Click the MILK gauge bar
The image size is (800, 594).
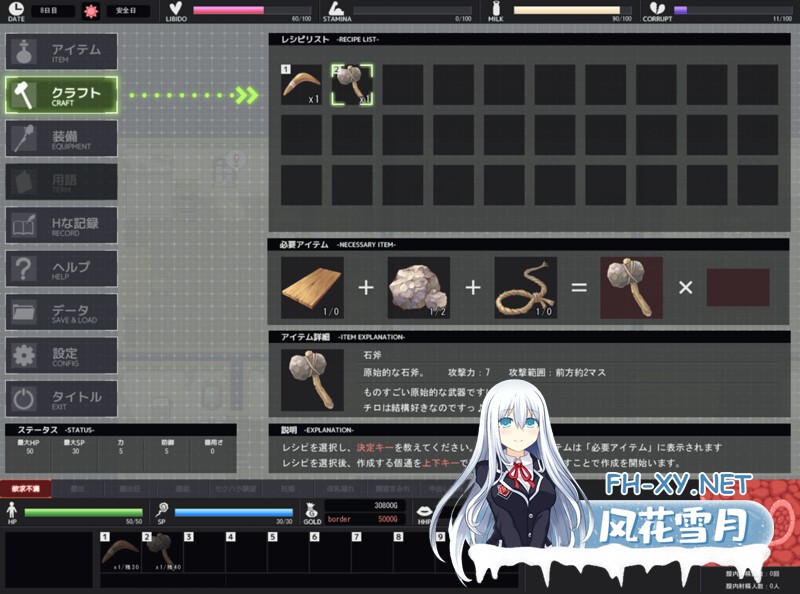[x=572, y=10]
